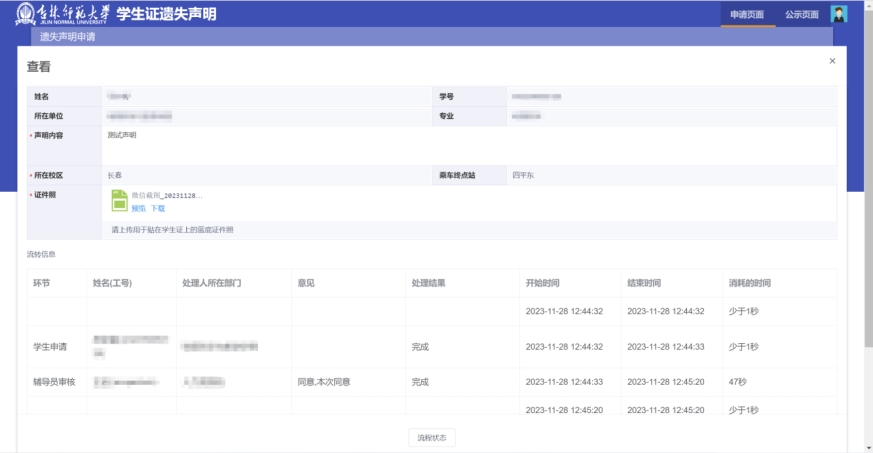This screenshot has width=873, height=453.
Task: Click the attachment filename 微信截图_20231128
Action: (167, 196)
